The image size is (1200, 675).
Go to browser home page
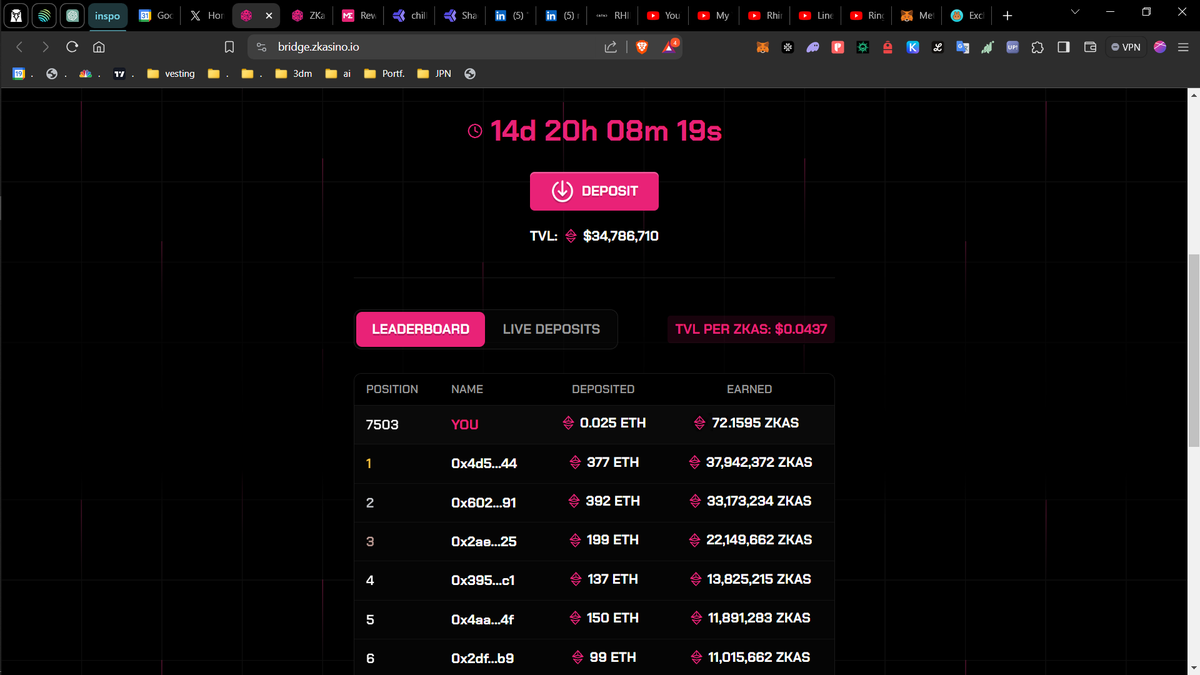[x=98, y=47]
